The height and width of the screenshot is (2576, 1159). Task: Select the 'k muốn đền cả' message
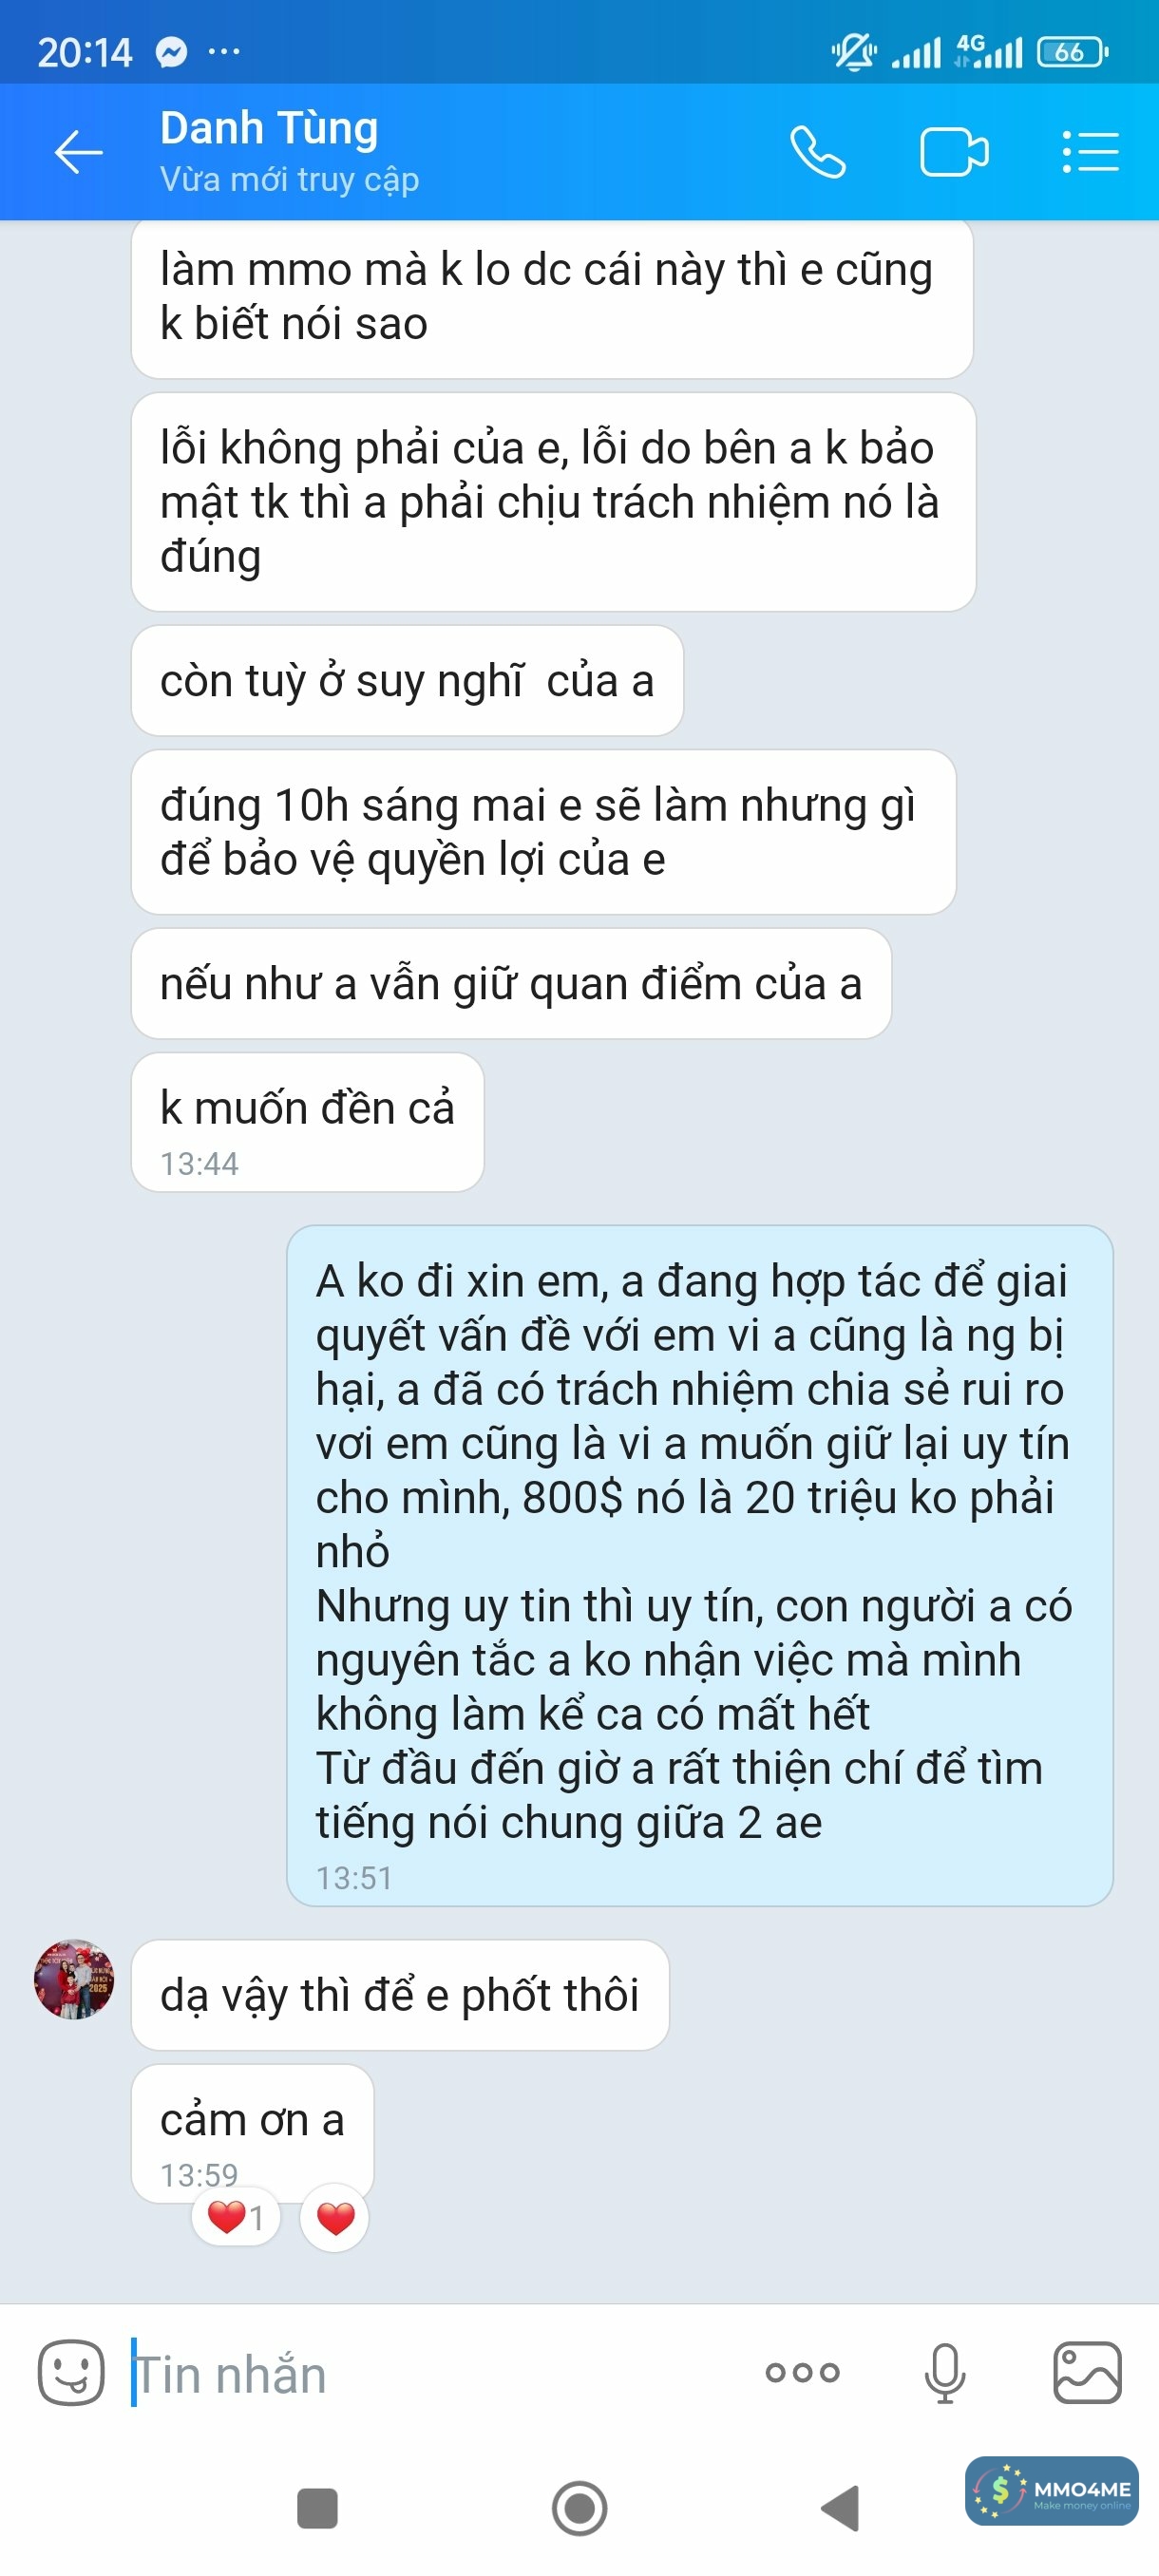pos(308,1121)
